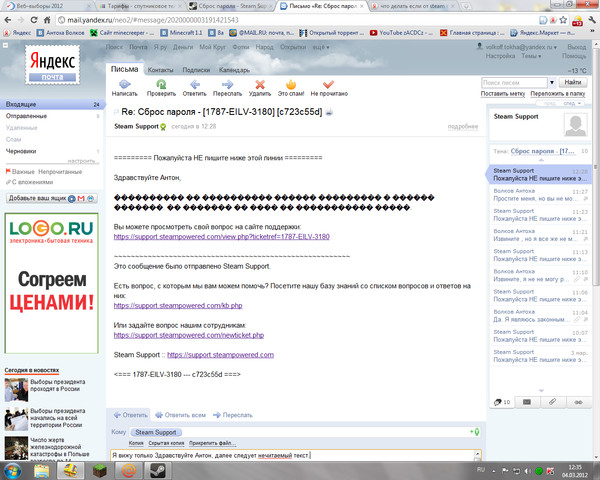Click Прикрепить файл attach link
The width and height of the screenshot is (600, 480).
point(212,443)
